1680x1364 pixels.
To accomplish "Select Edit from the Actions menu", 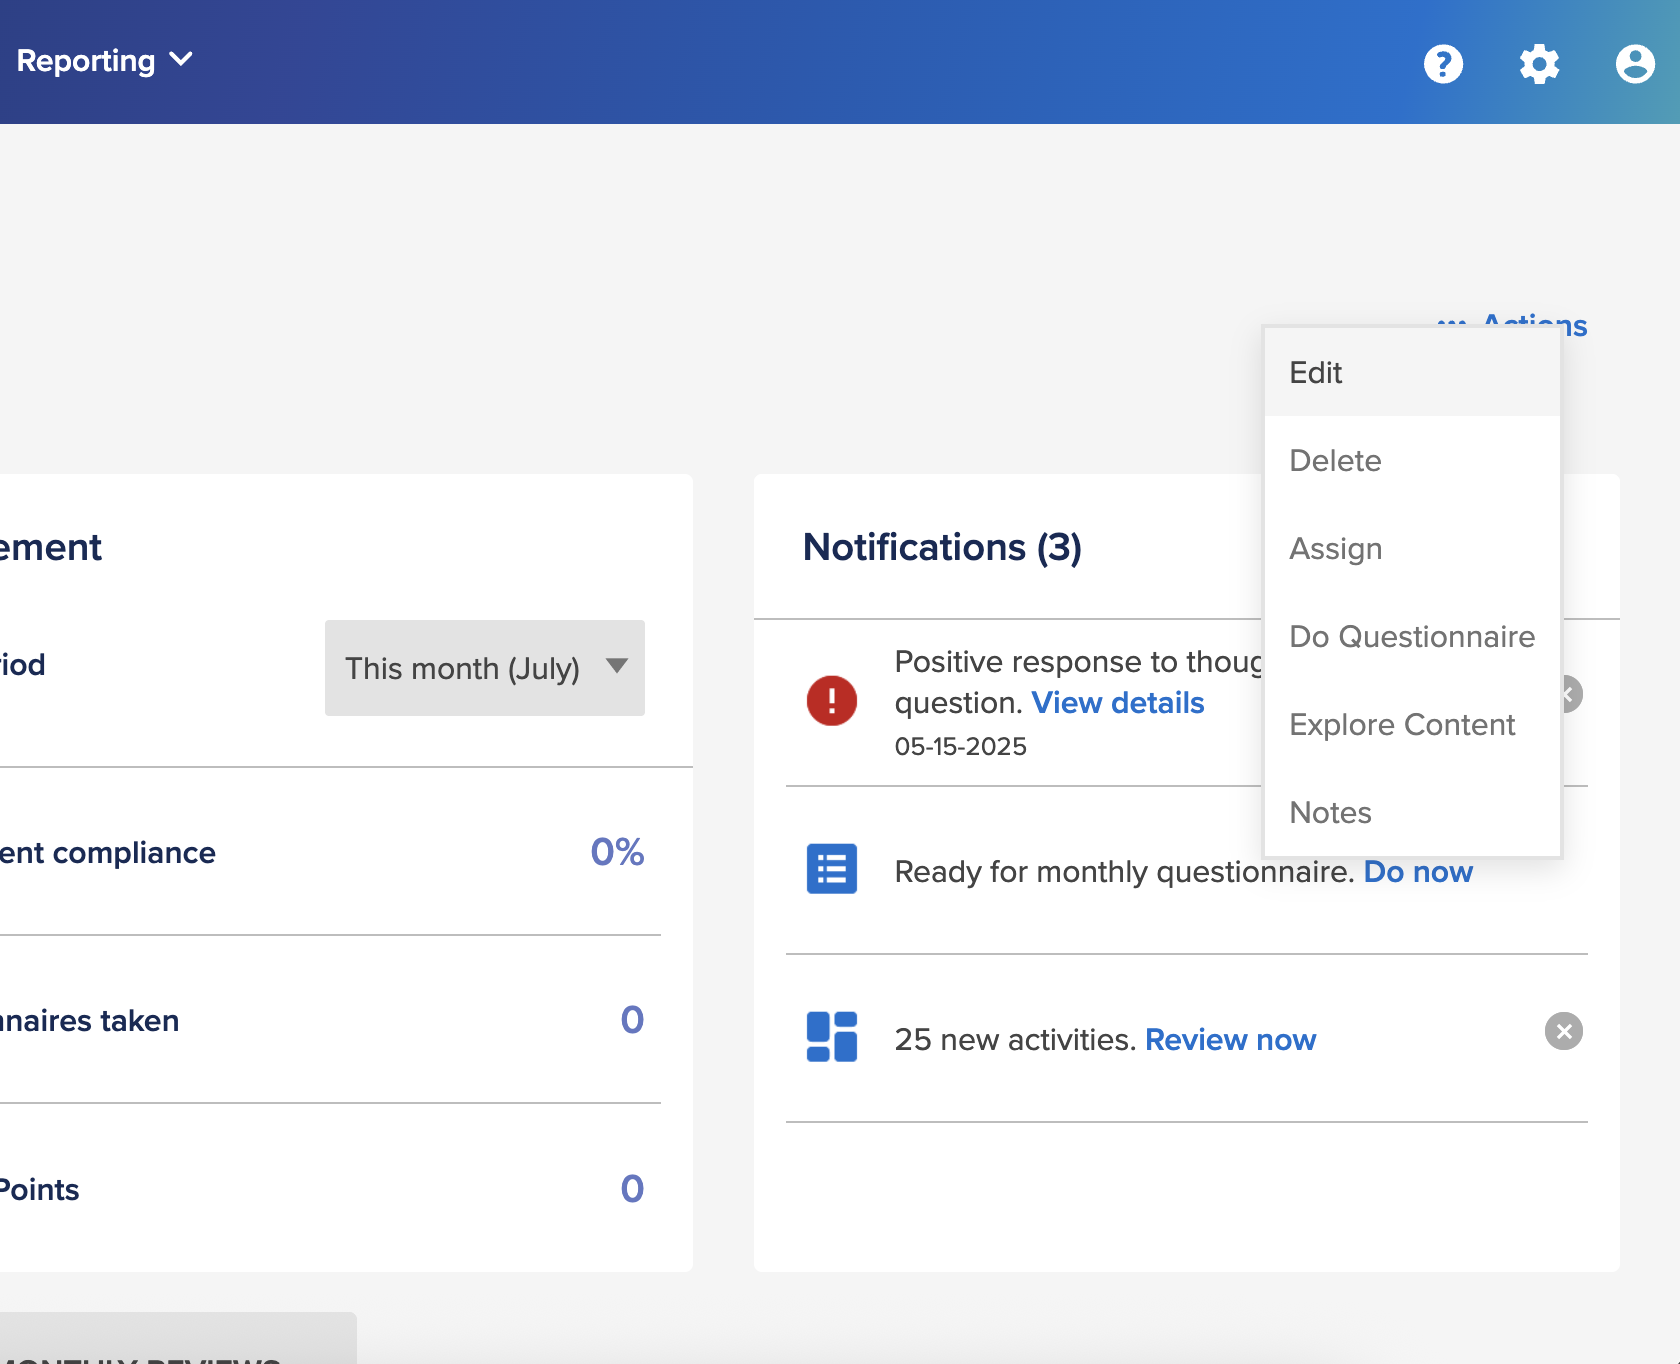I will pos(1412,372).
